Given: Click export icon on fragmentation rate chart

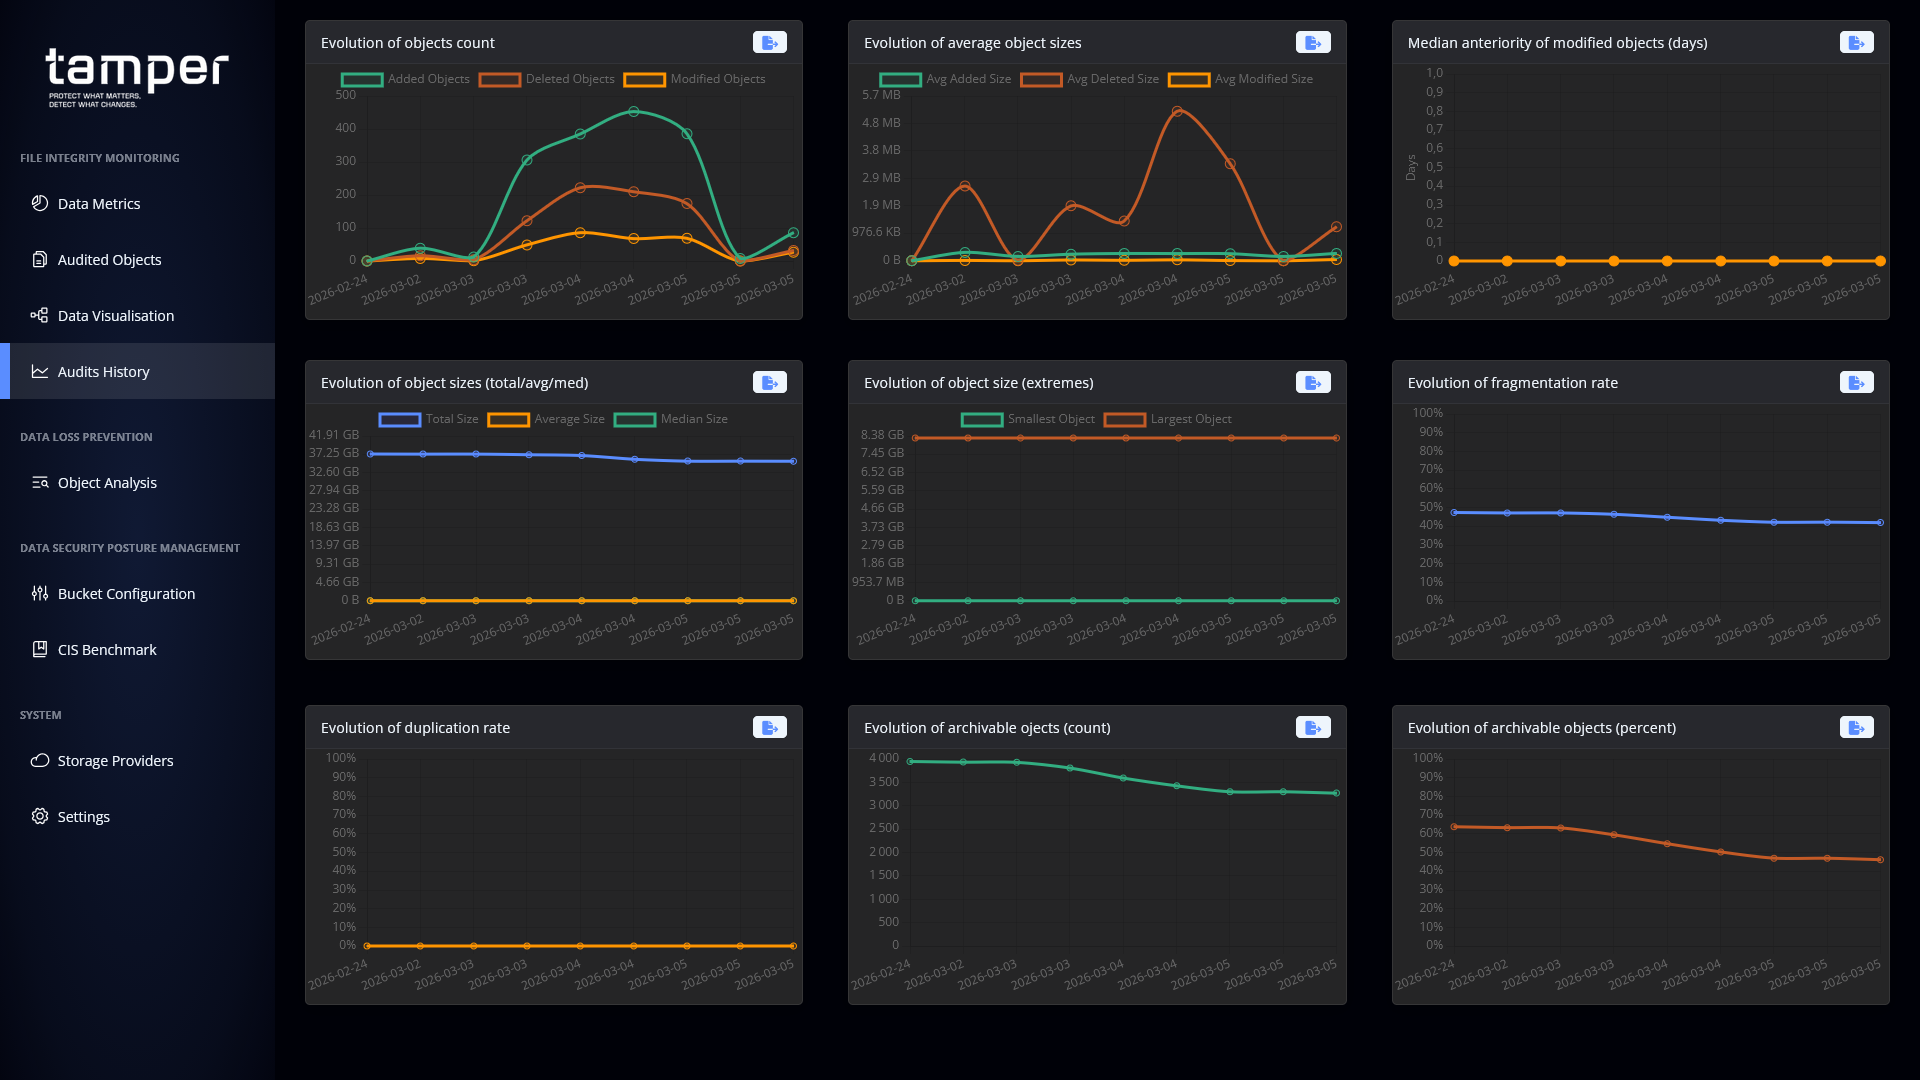Looking at the screenshot, I should point(1856,383).
